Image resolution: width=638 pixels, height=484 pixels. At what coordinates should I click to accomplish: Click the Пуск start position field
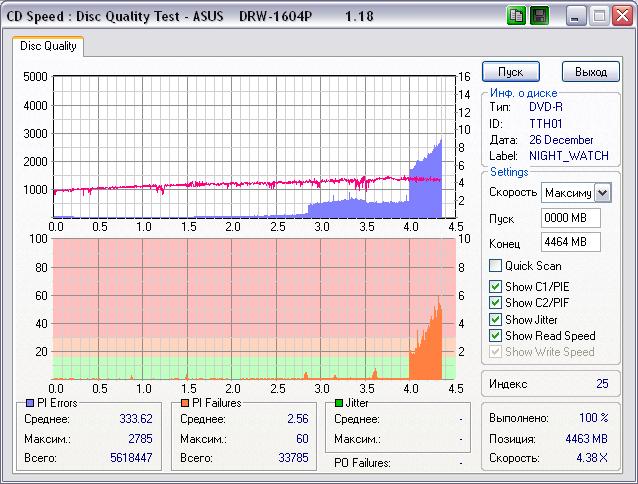click(568, 218)
